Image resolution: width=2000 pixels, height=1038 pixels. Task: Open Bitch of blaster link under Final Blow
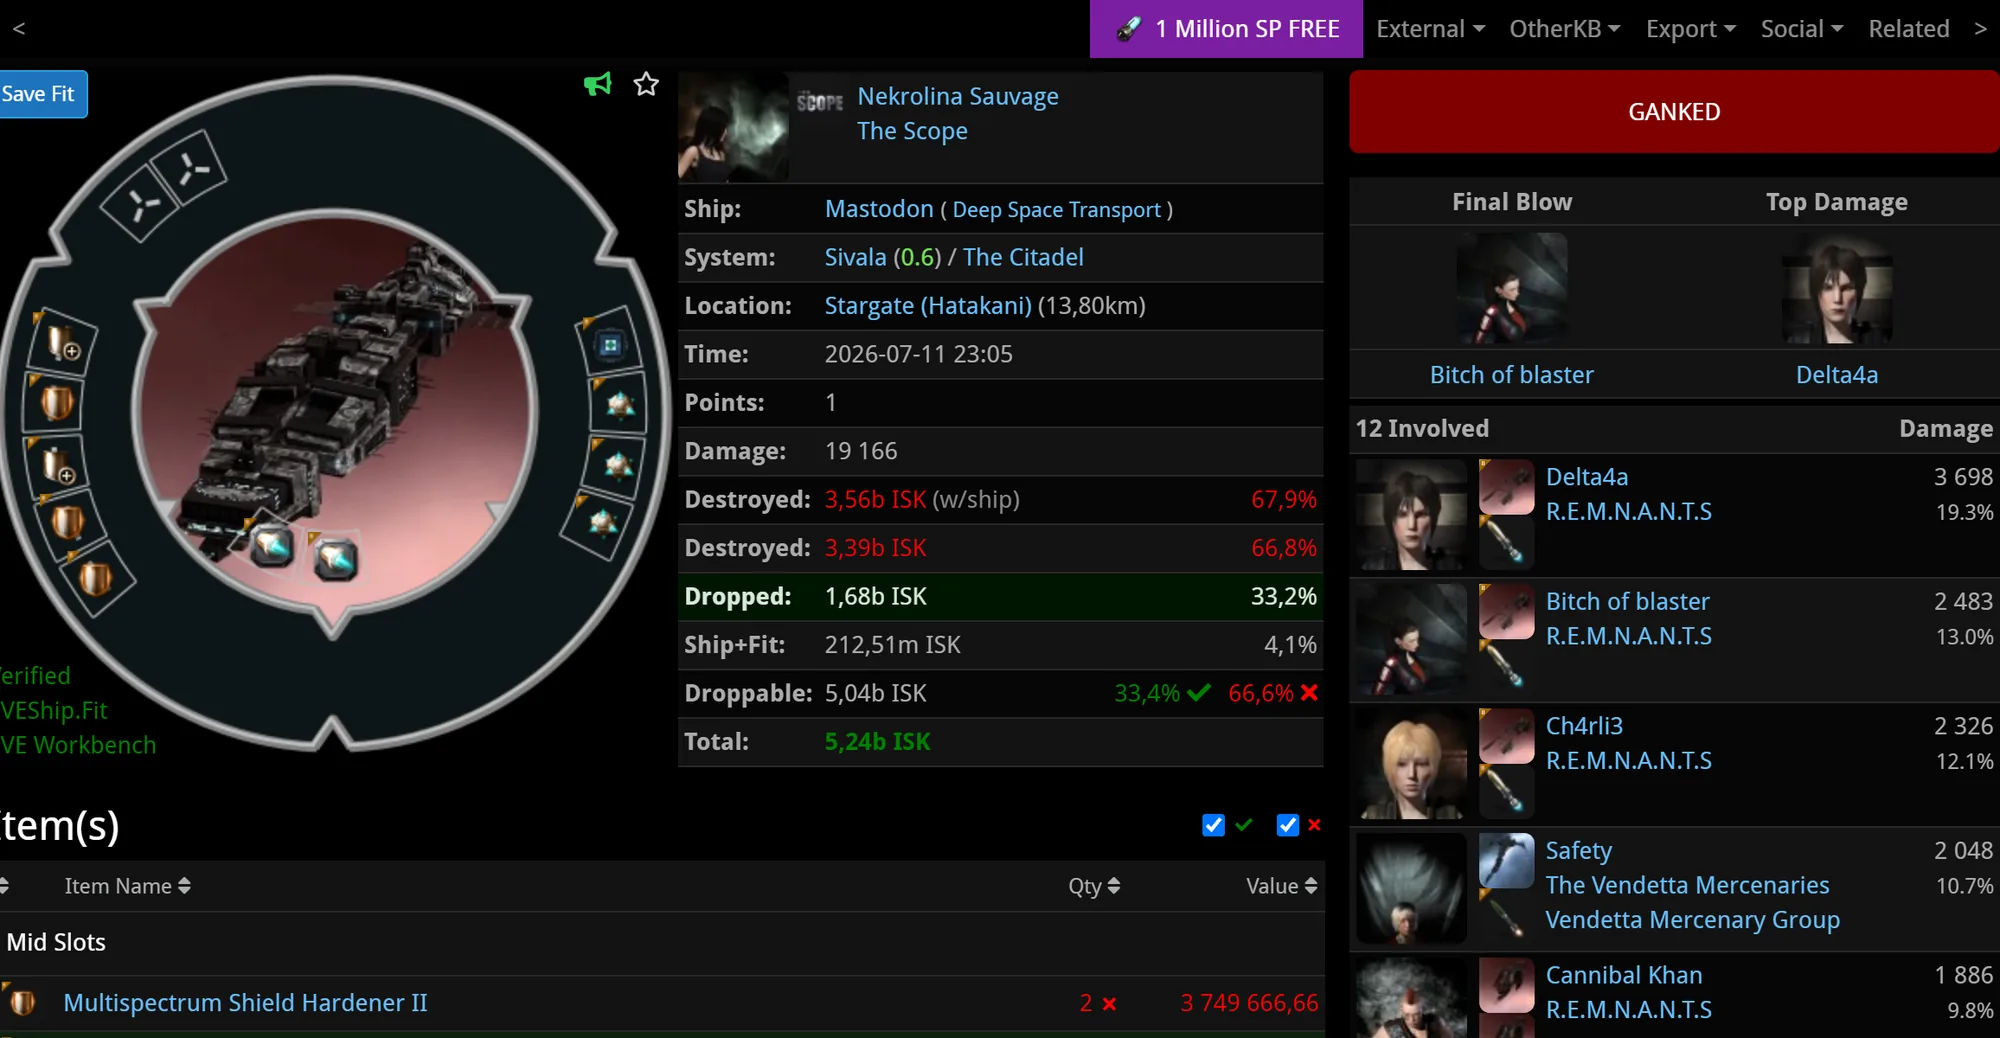[1511, 375]
